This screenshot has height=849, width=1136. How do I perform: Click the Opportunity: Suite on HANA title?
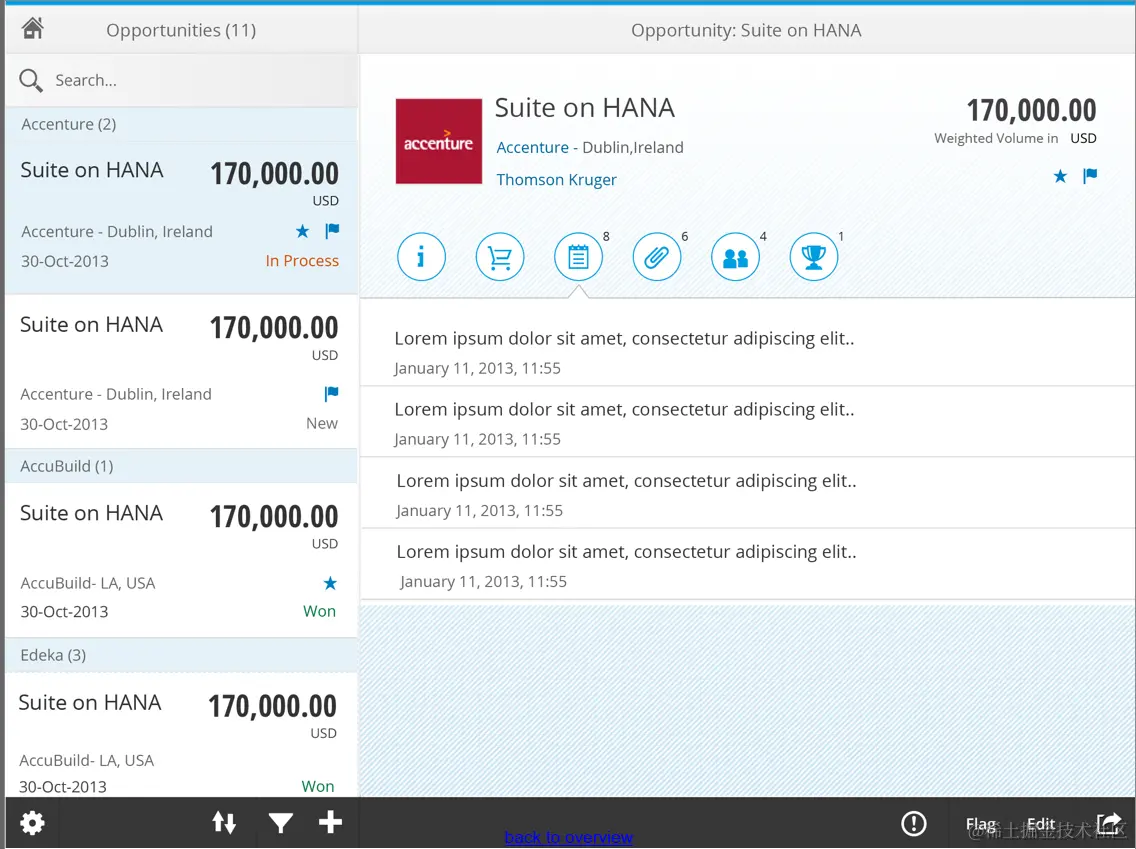click(x=746, y=30)
